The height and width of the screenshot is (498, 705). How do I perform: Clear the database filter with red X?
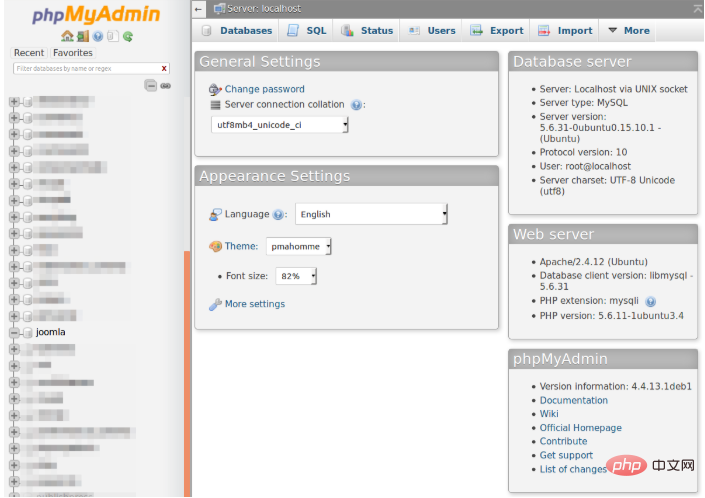tap(164, 68)
